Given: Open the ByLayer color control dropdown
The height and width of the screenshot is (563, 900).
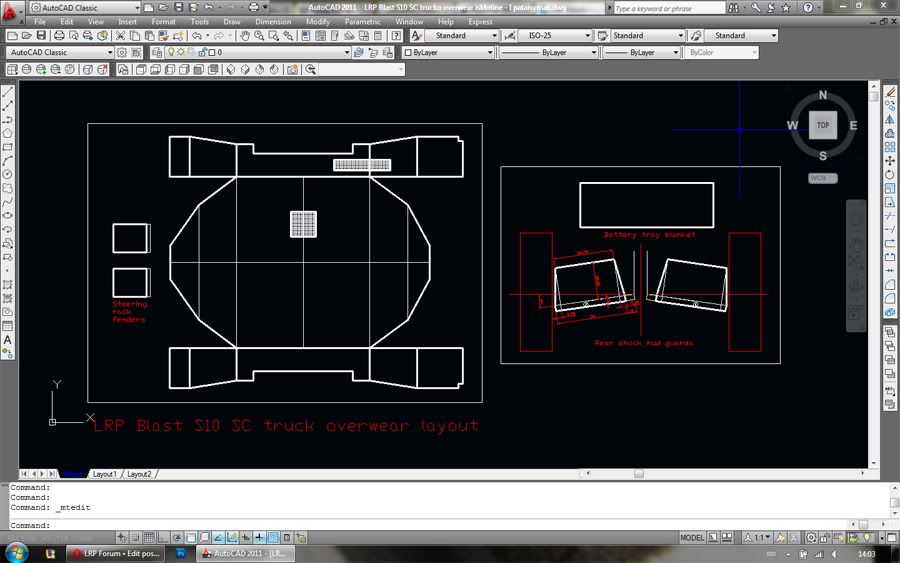Looking at the screenshot, I should [490, 52].
